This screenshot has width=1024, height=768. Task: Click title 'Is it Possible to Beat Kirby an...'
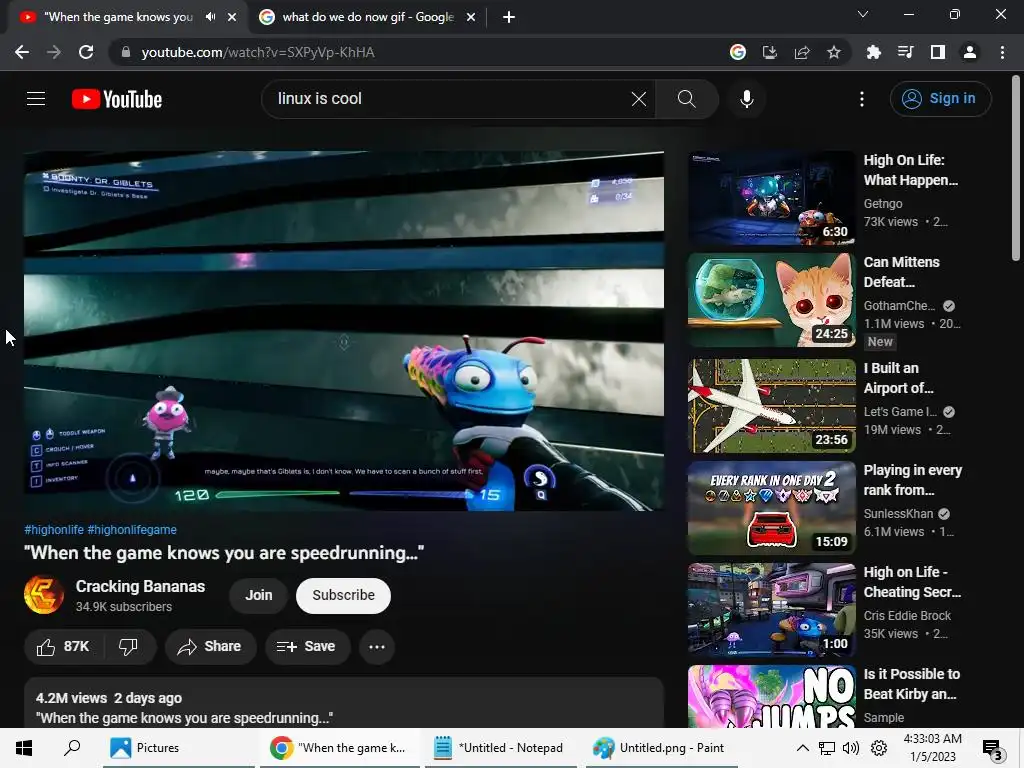pyautogui.click(x=912, y=684)
